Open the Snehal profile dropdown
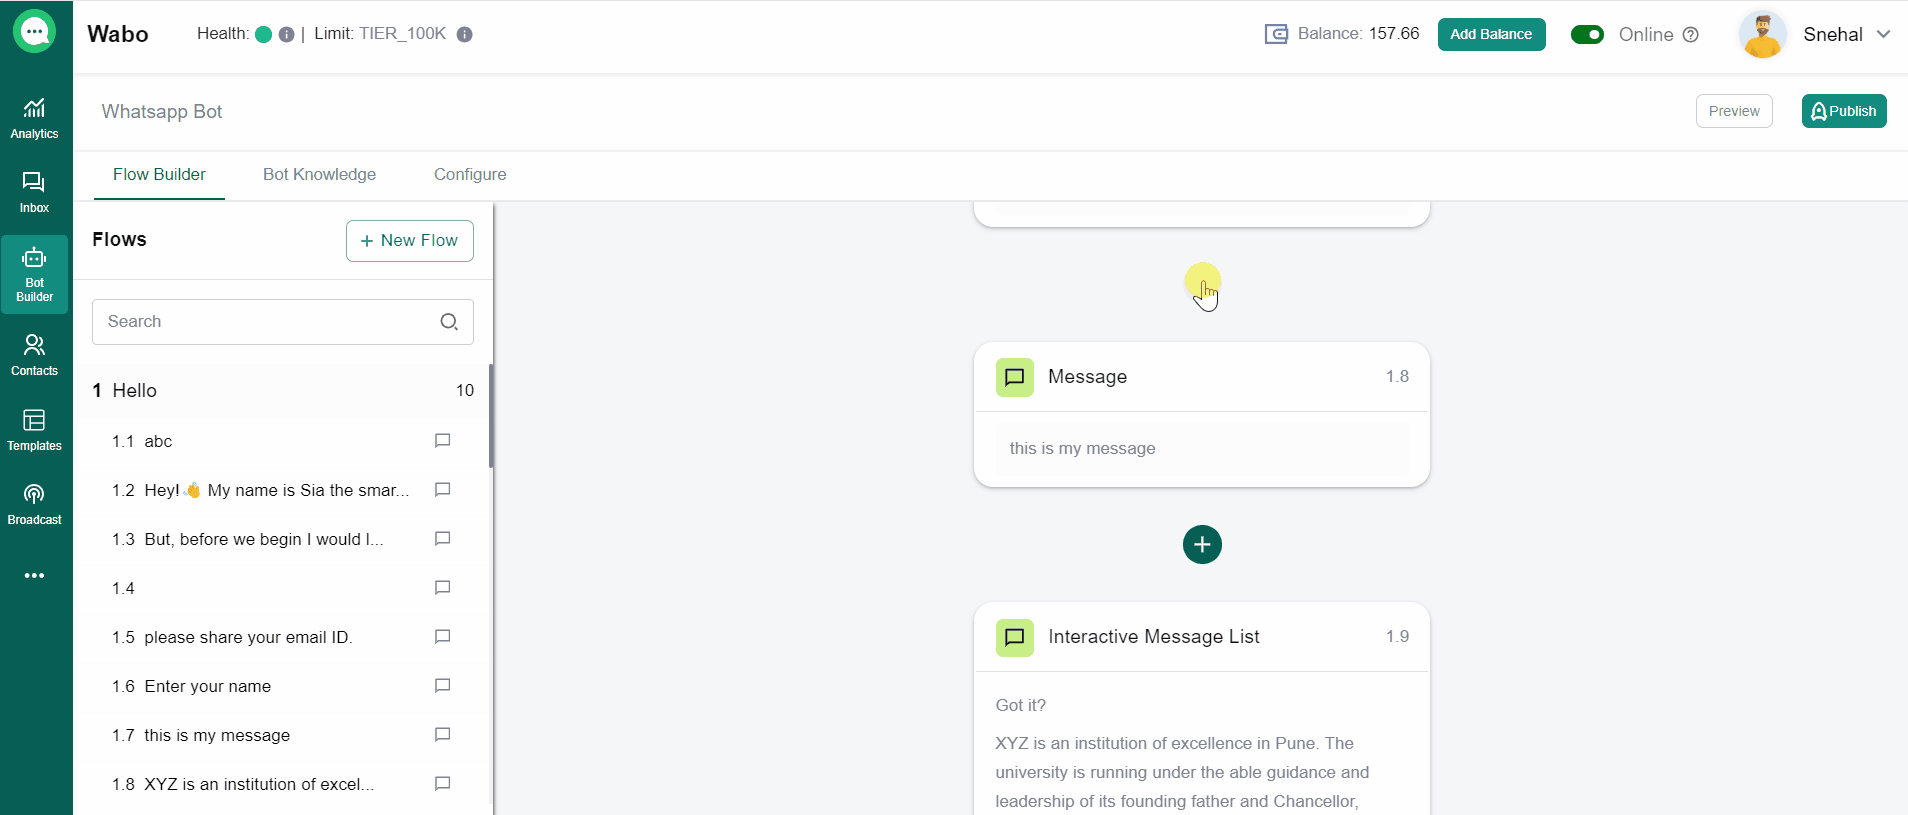The height and width of the screenshot is (815, 1908). (1883, 34)
